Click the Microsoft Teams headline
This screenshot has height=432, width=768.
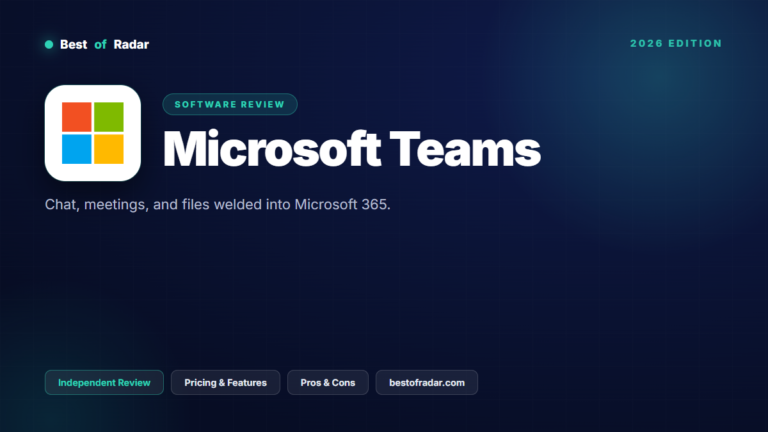[x=352, y=149]
